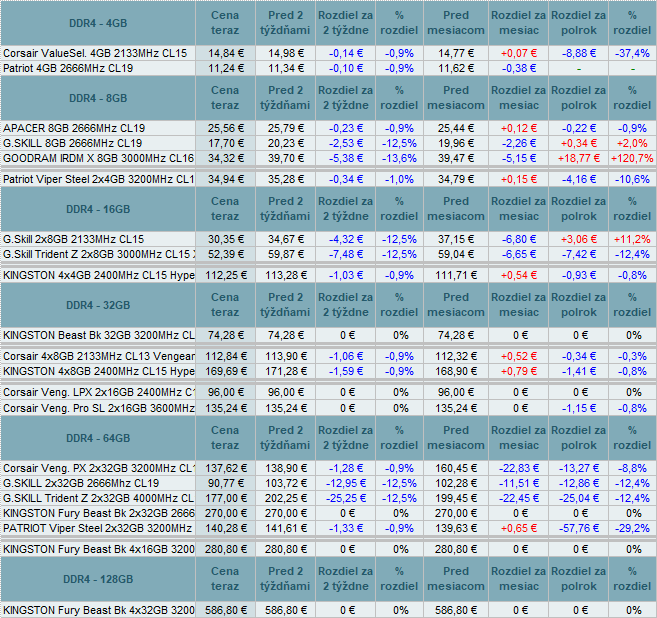
Task: Click the DDR4 - 8GB section header
Action: pyautogui.click(x=98, y=98)
